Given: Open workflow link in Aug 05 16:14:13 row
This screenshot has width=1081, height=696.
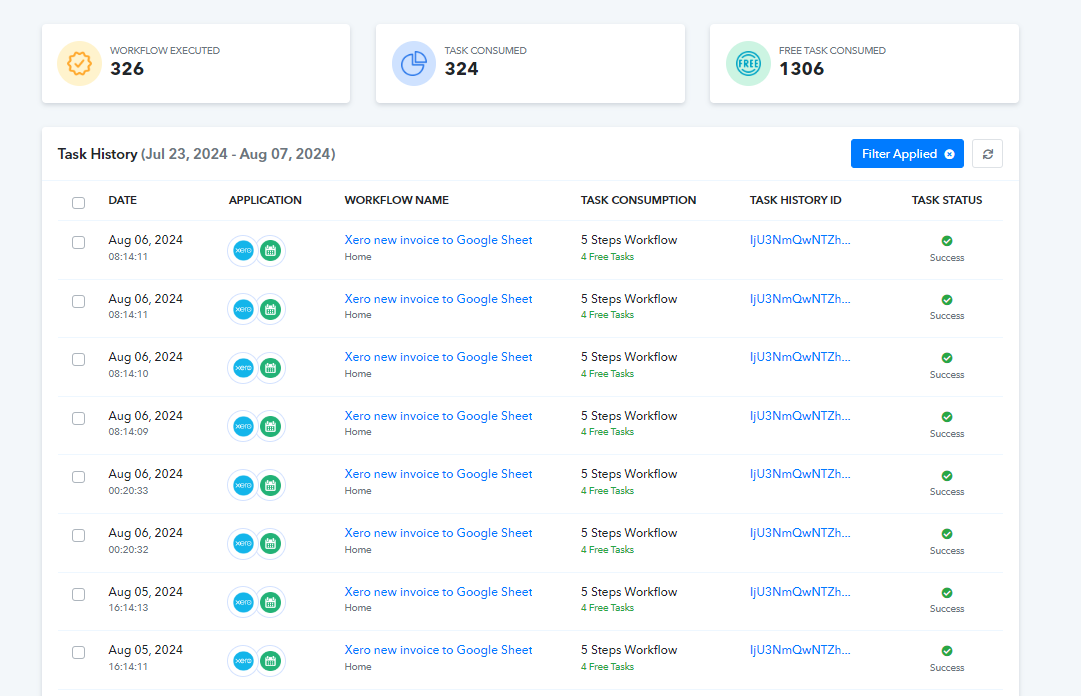Looking at the screenshot, I should tap(438, 592).
